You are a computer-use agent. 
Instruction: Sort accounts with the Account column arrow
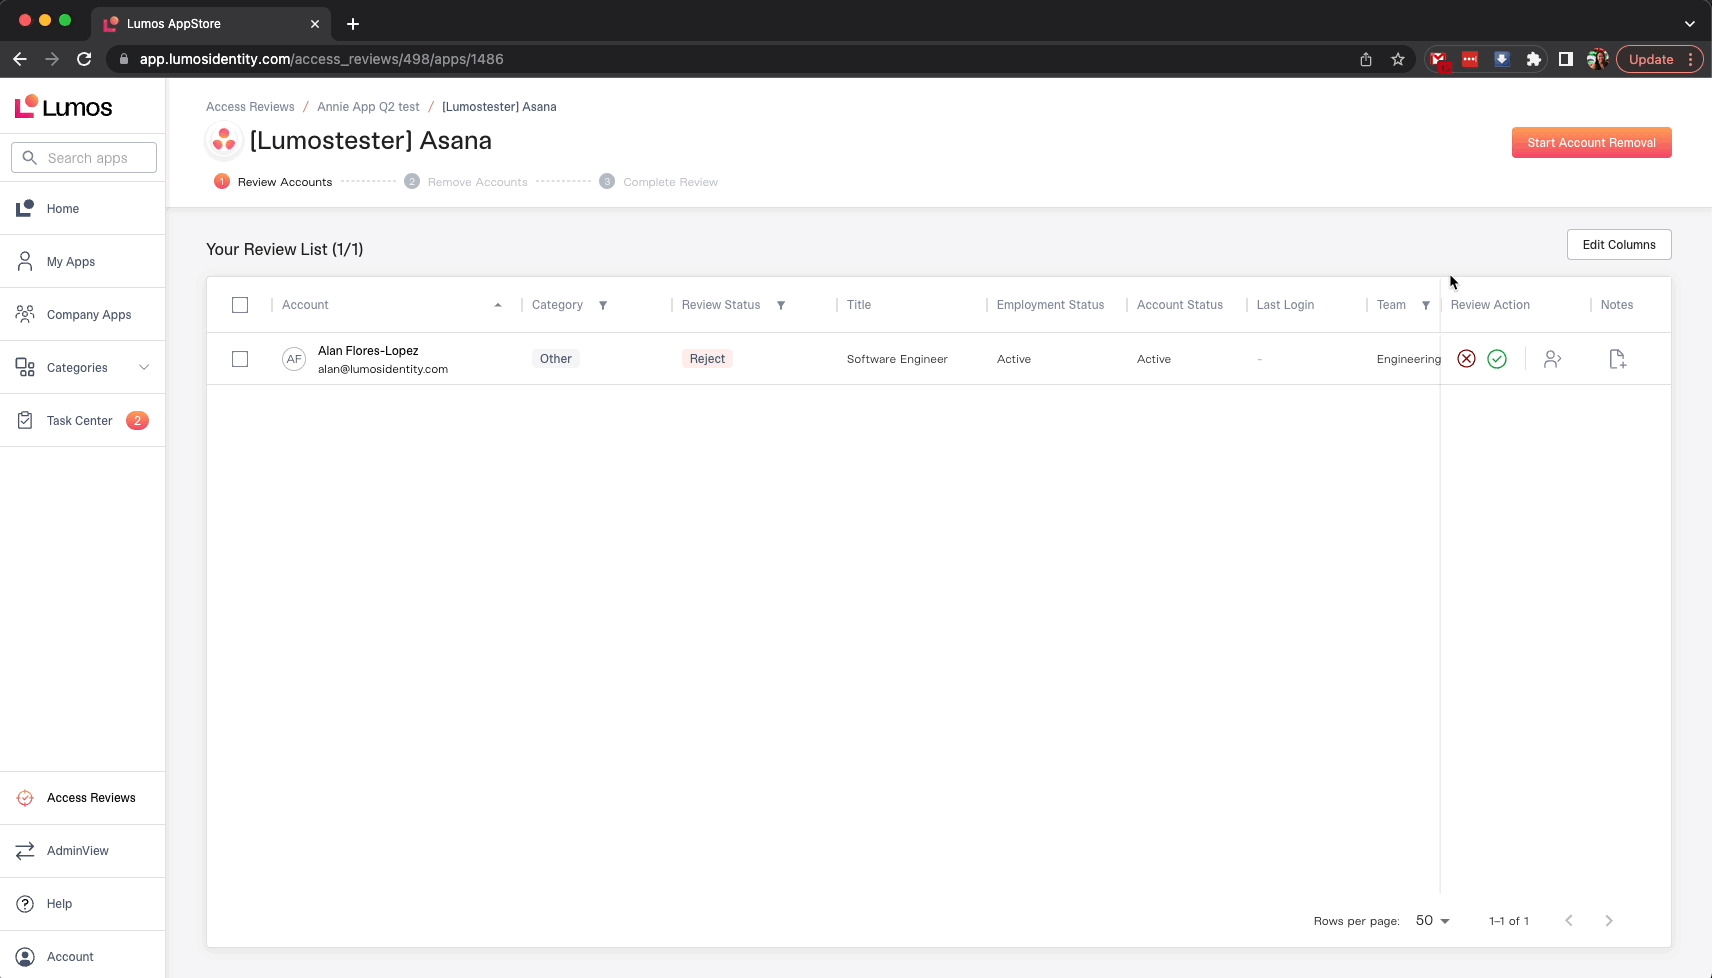pyautogui.click(x=498, y=305)
